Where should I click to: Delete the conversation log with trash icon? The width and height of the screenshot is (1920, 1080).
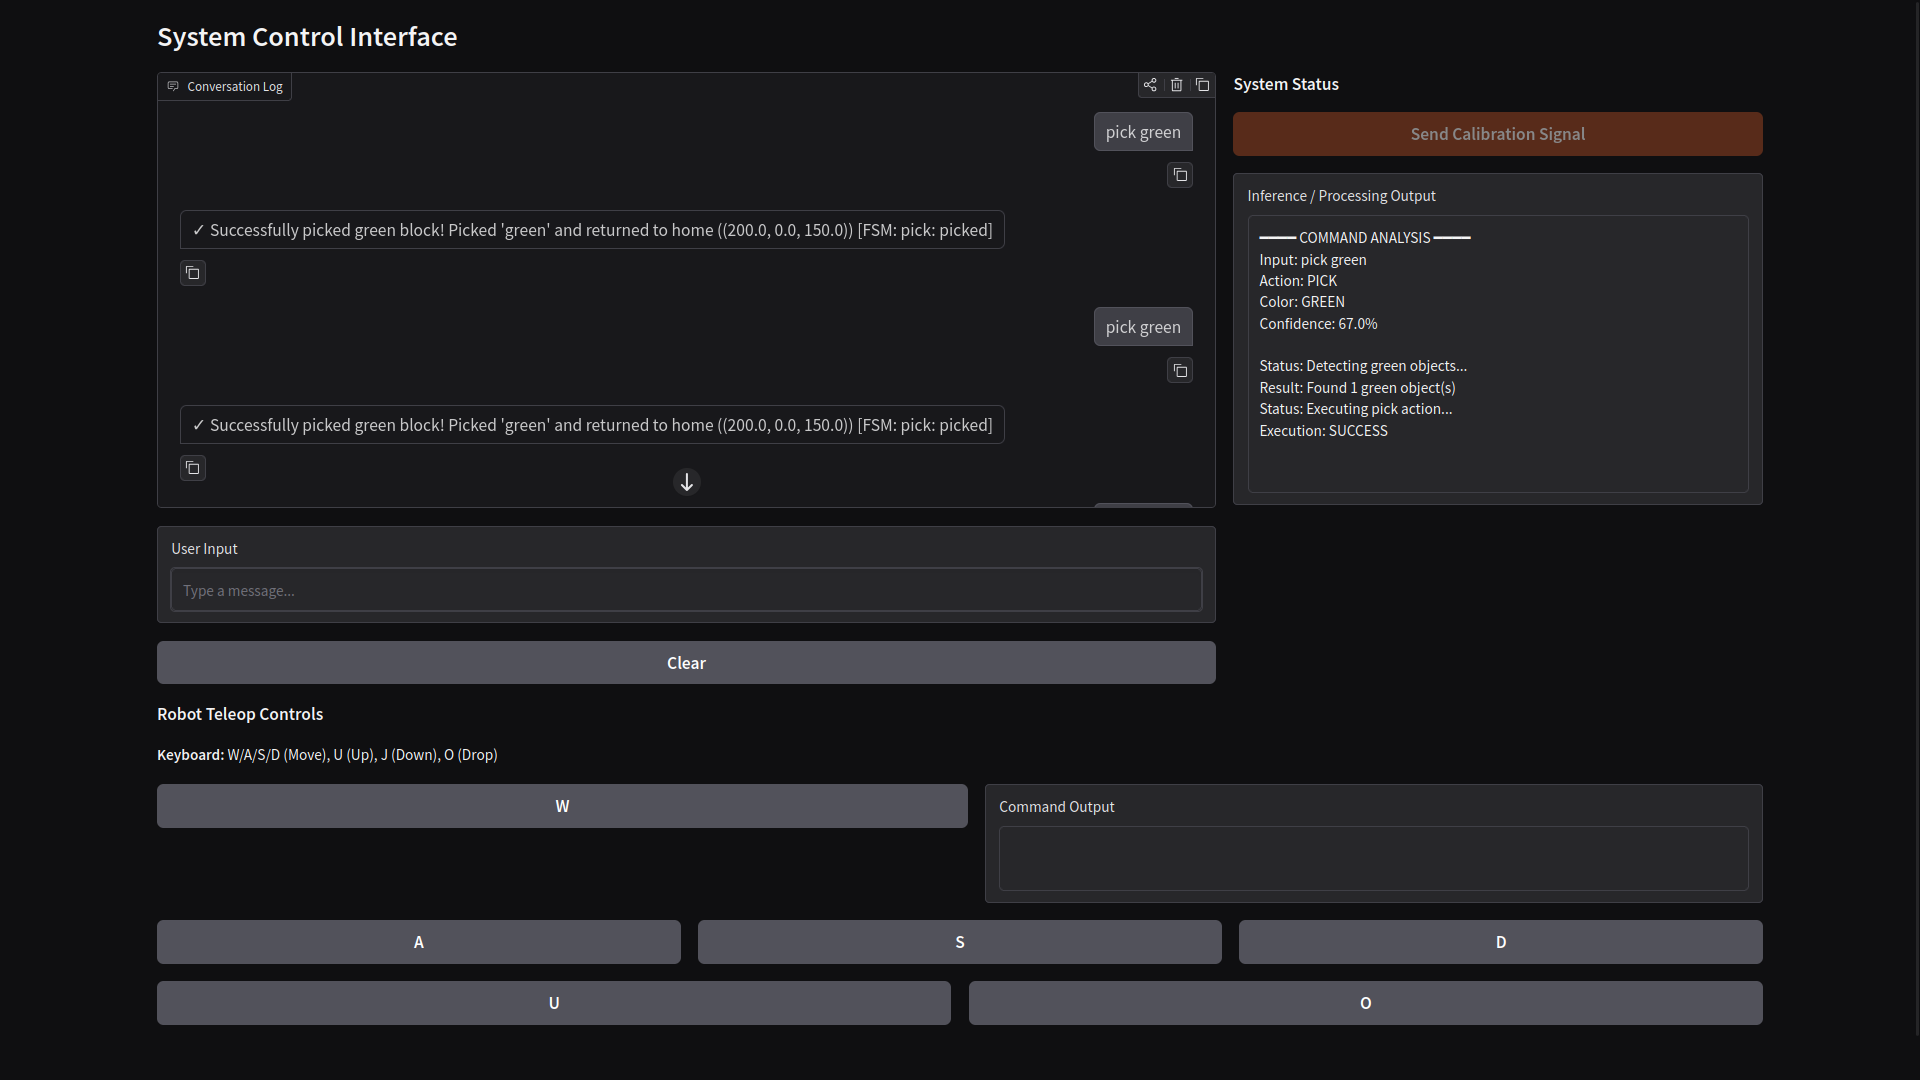click(x=1176, y=85)
